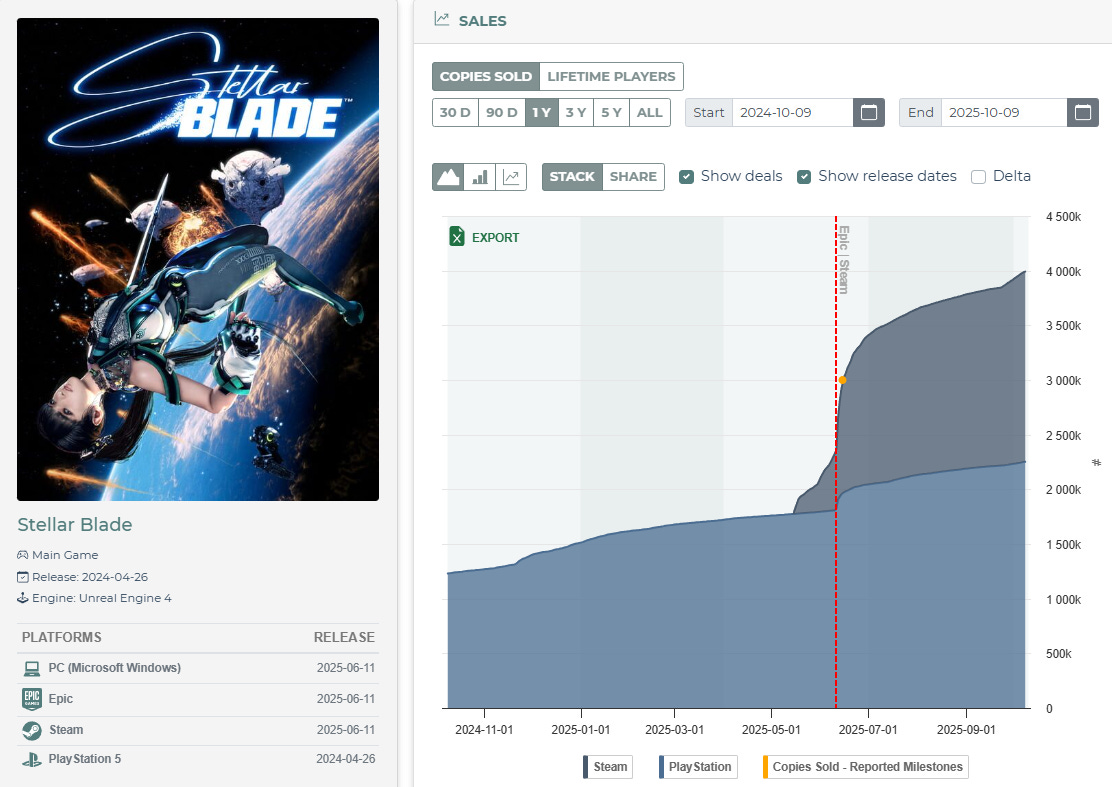1112x787 pixels.
Task: Click the Sales chart header icon
Action: (x=442, y=19)
